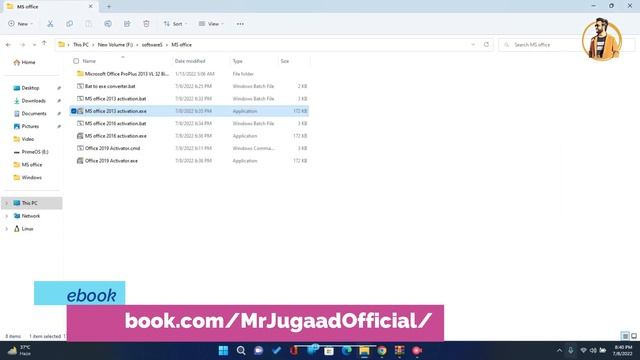640x360 pixels.
Task: Sort by Name column header
Action: 89,61
